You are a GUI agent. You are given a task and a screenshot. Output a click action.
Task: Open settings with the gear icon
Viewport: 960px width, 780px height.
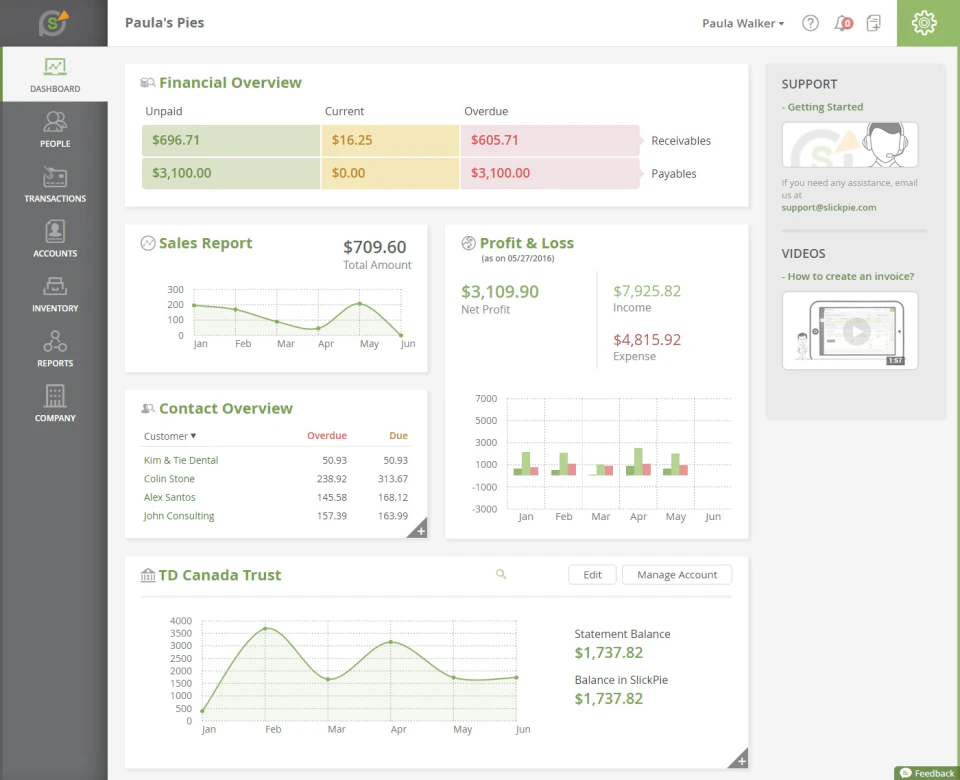(x=924, y=23)
